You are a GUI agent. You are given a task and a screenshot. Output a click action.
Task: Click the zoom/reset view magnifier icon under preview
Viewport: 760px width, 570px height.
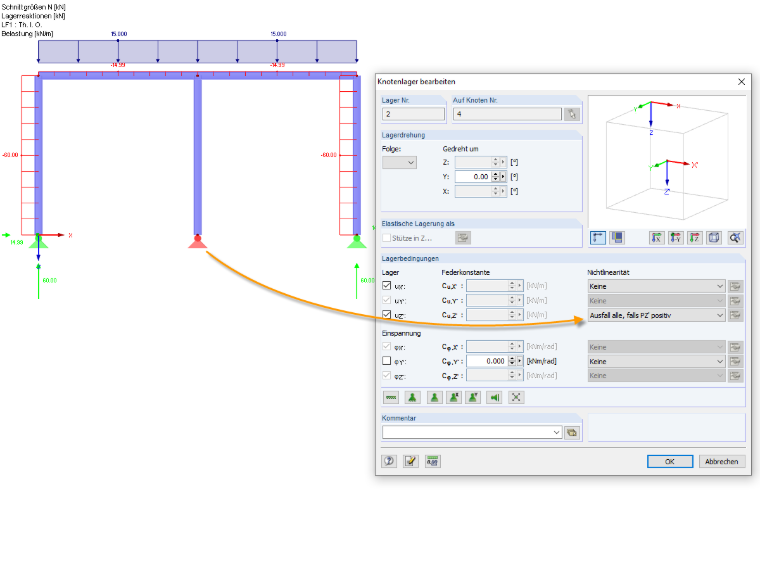tap(735, 238)
